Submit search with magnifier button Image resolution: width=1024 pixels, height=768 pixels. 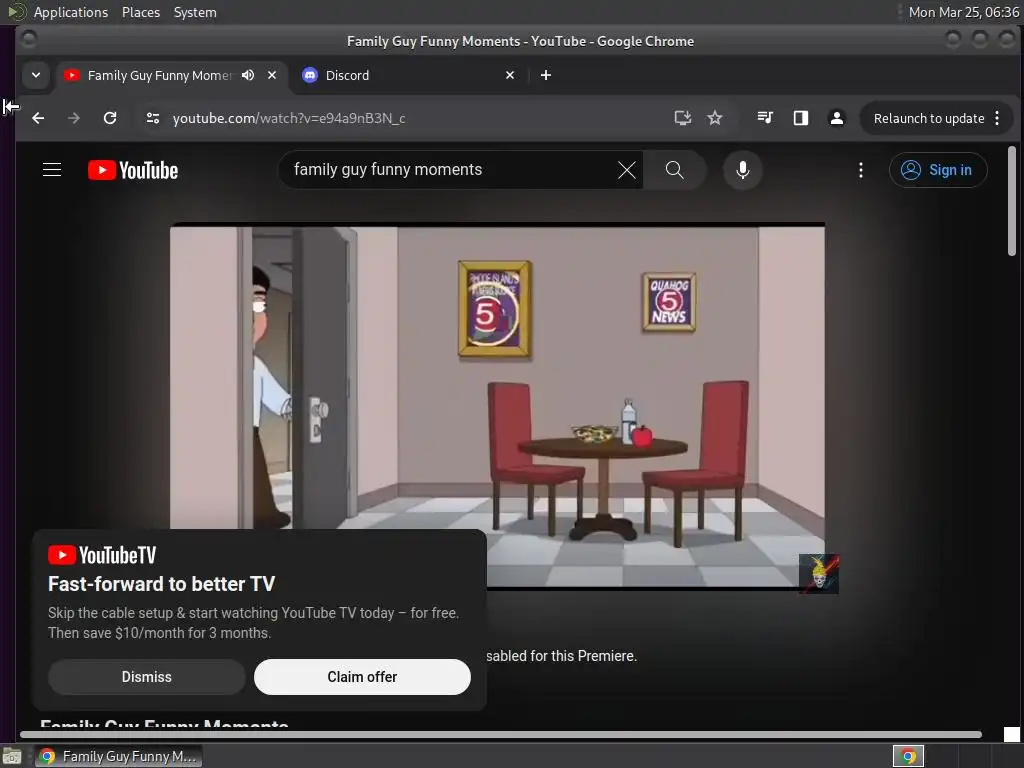[x=675, y=170]
